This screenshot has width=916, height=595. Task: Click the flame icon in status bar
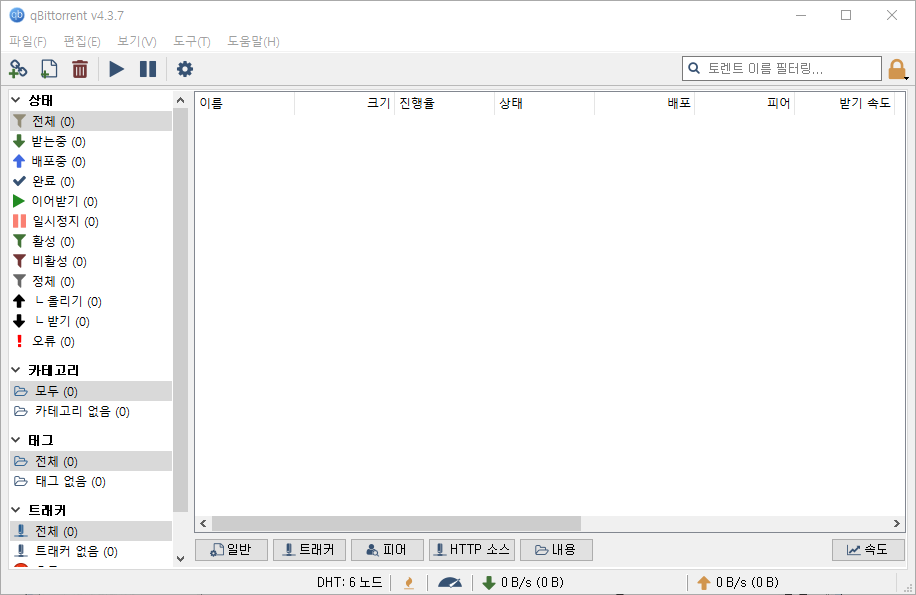coord(409,582)
